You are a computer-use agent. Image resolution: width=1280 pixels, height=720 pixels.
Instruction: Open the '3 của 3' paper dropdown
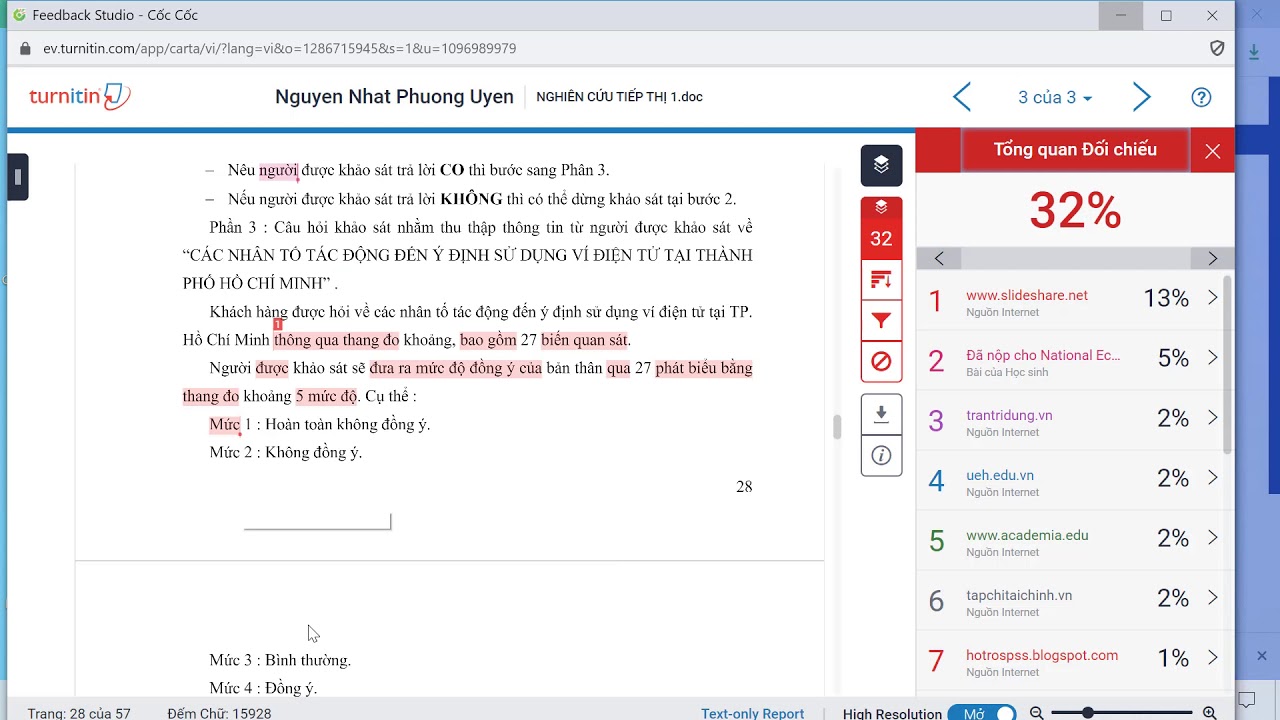pos(1055,98)
